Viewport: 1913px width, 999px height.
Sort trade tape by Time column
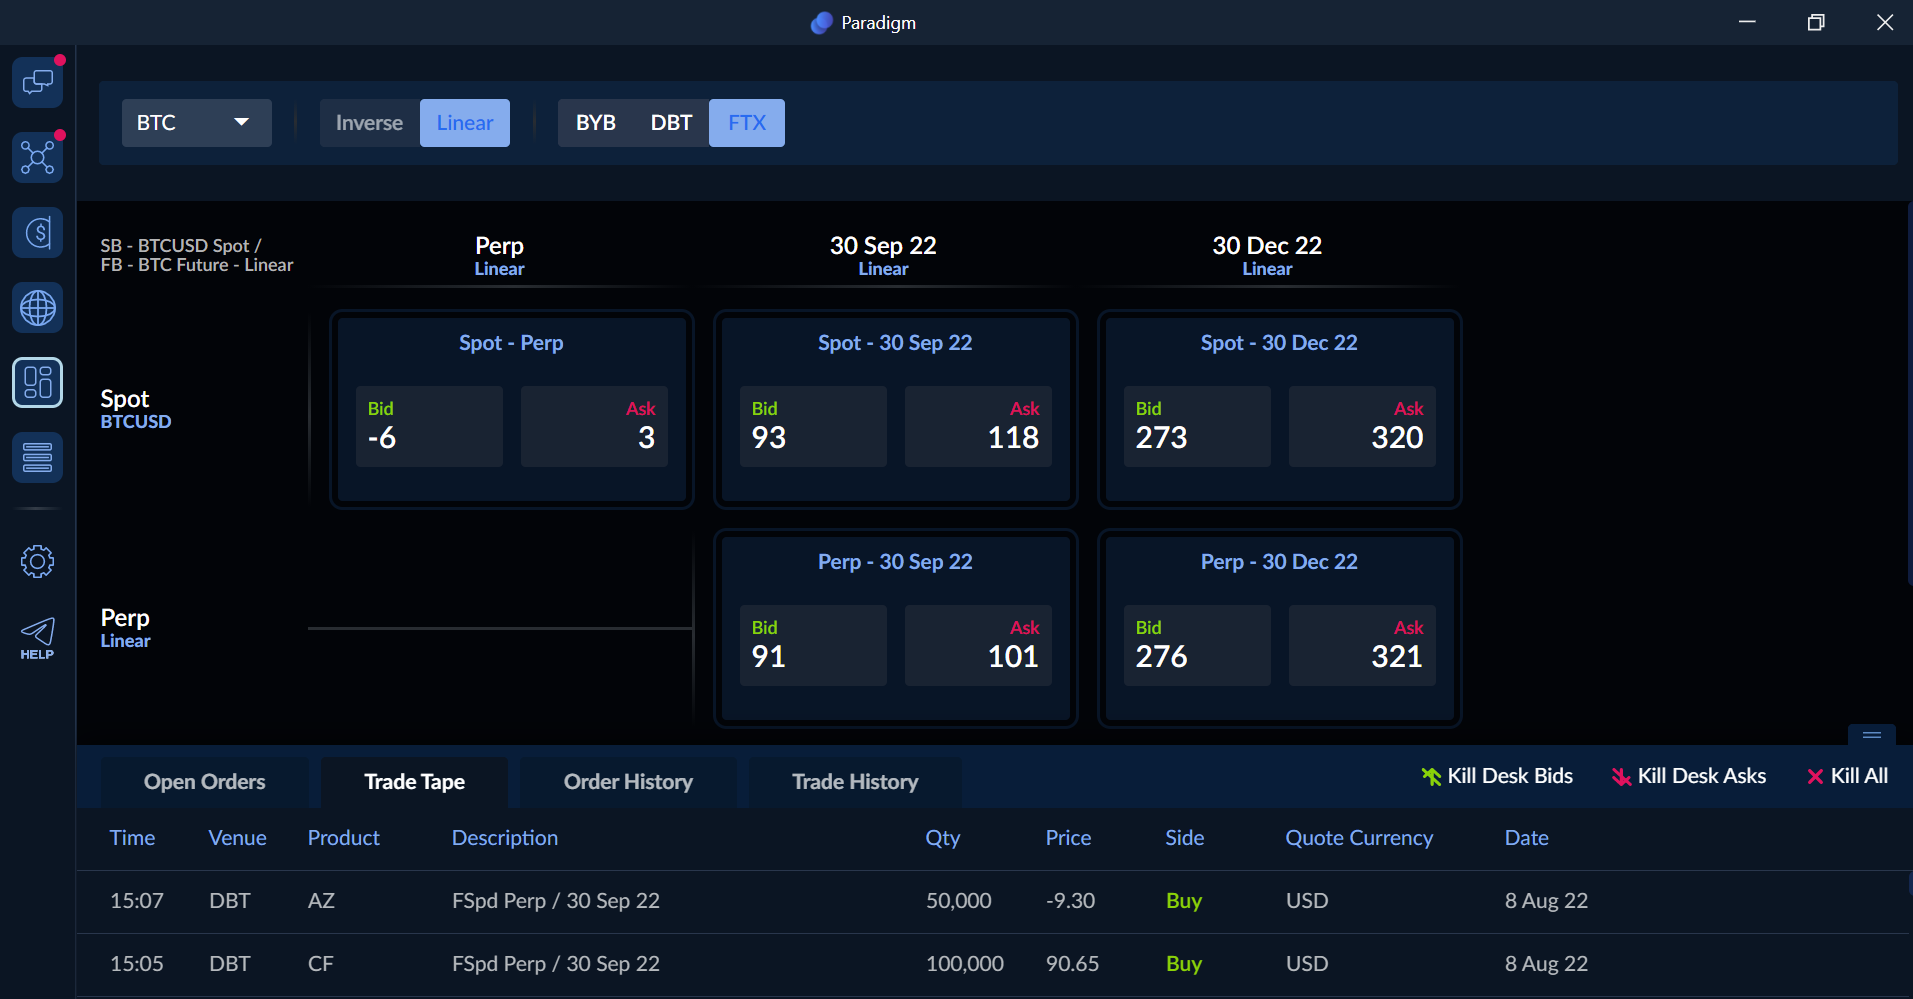132,838
